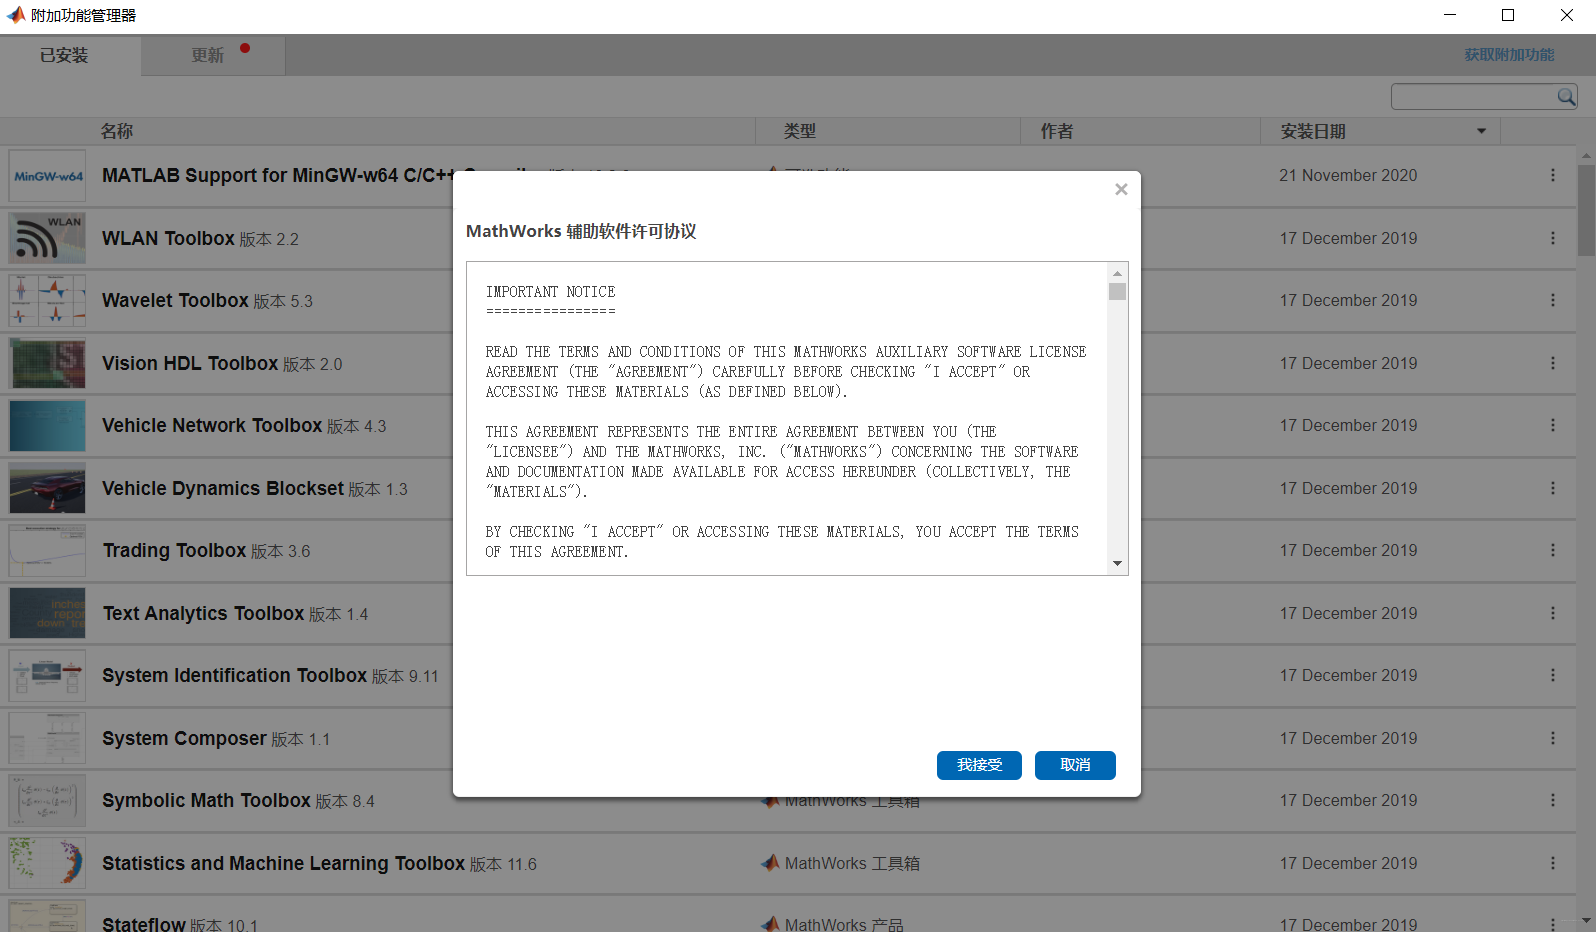This screenshot has height=932, width=1596.
Task: Click the Statistics and Machine Learning thumbnail
Action: [47, 863]
